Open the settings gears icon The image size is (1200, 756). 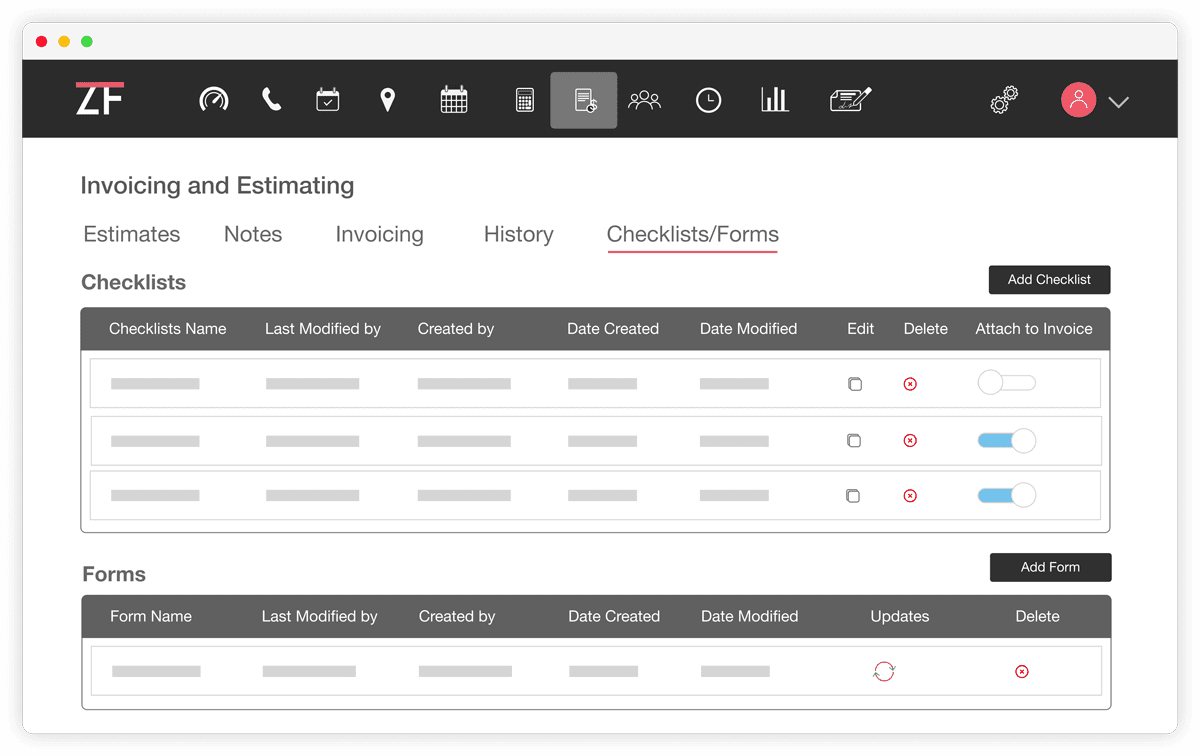pyautogui.click(x=1004, y=99)
